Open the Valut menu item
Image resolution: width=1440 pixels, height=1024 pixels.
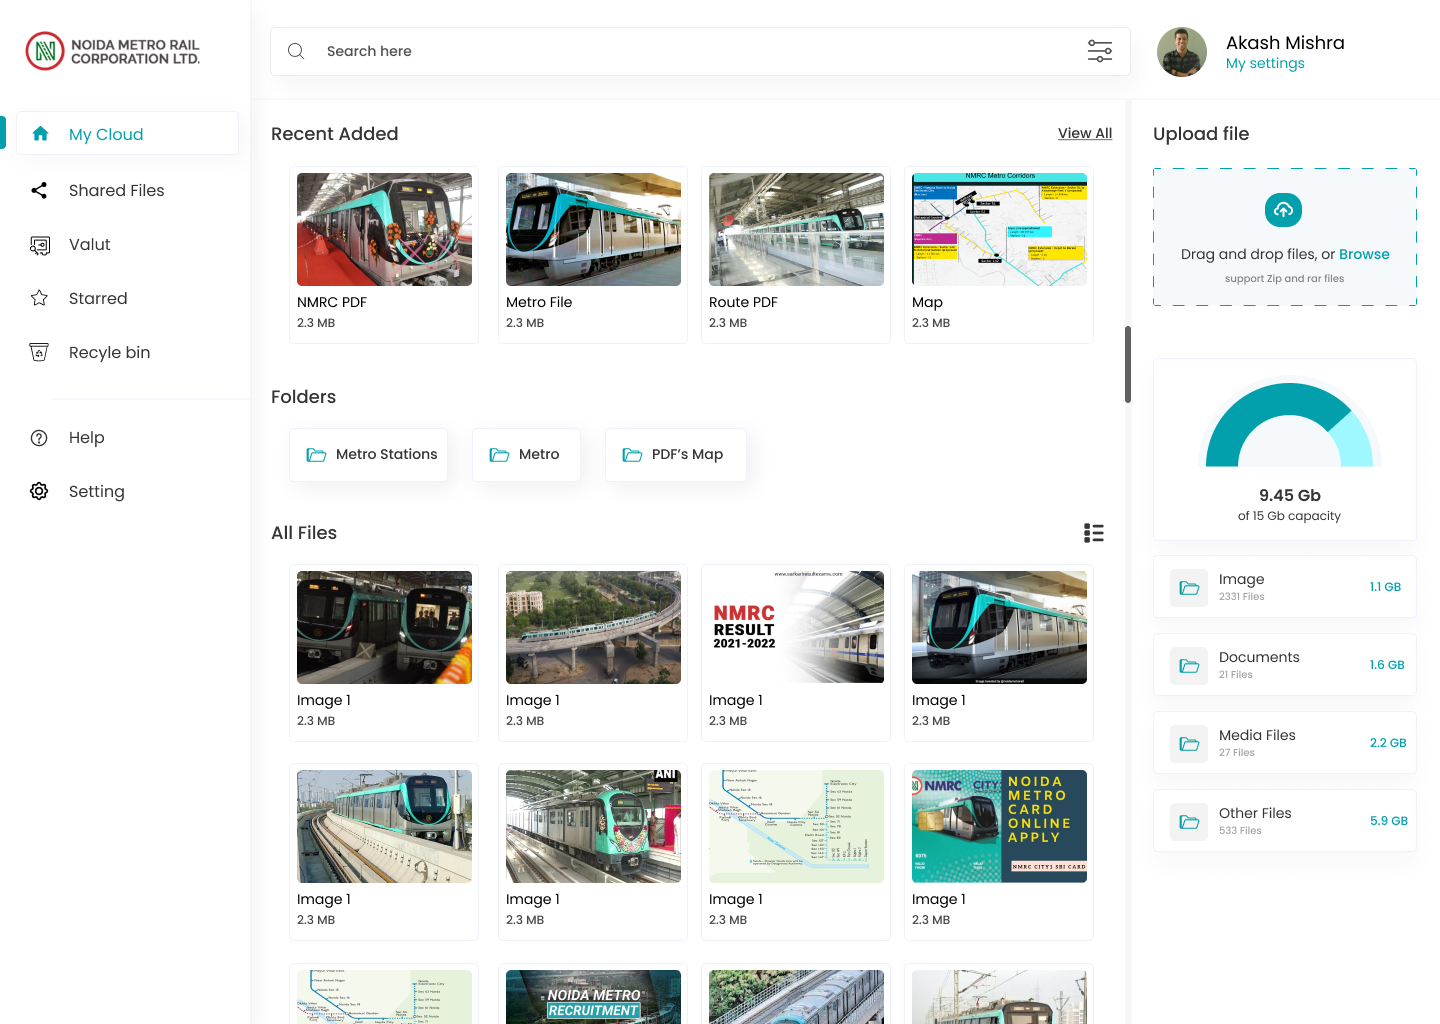pyautogui.click(x=89, y=244)
